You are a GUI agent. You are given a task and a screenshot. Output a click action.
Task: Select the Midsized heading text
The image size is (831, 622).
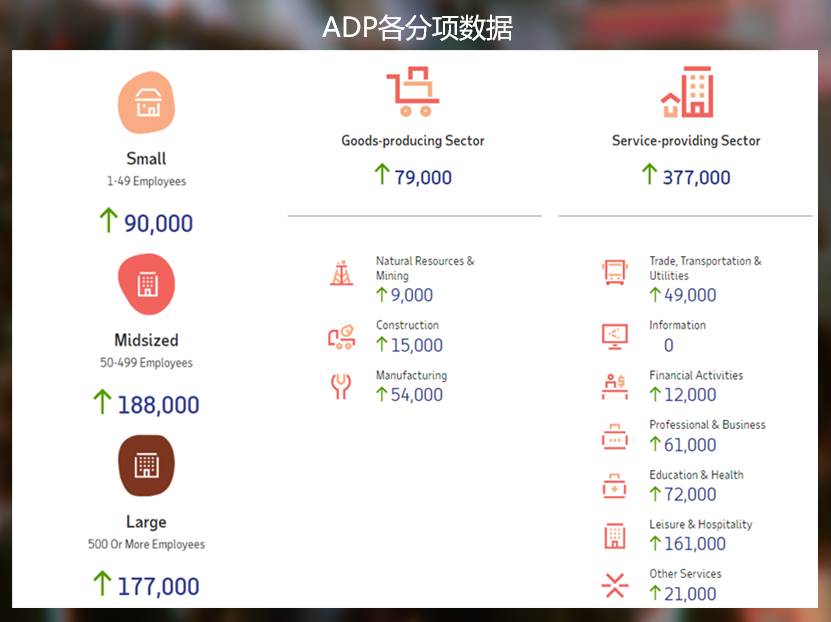coord(146,340)
